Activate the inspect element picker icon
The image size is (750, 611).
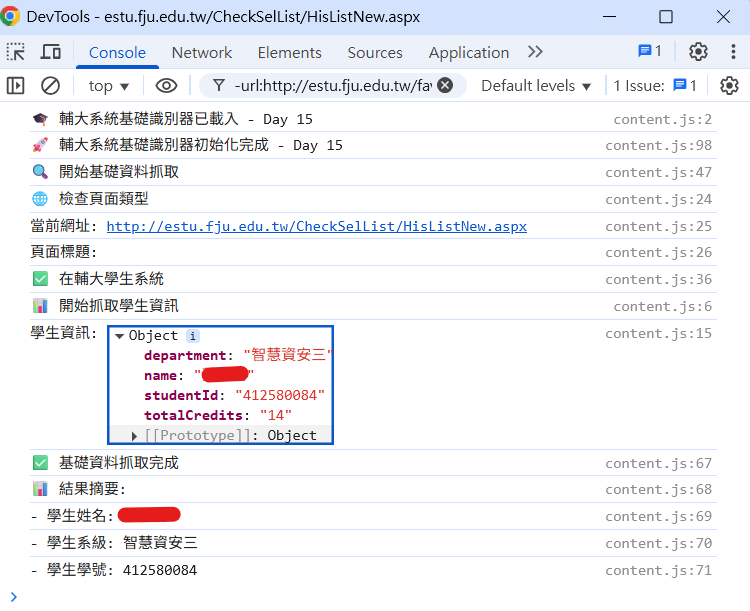click(16, 52)
